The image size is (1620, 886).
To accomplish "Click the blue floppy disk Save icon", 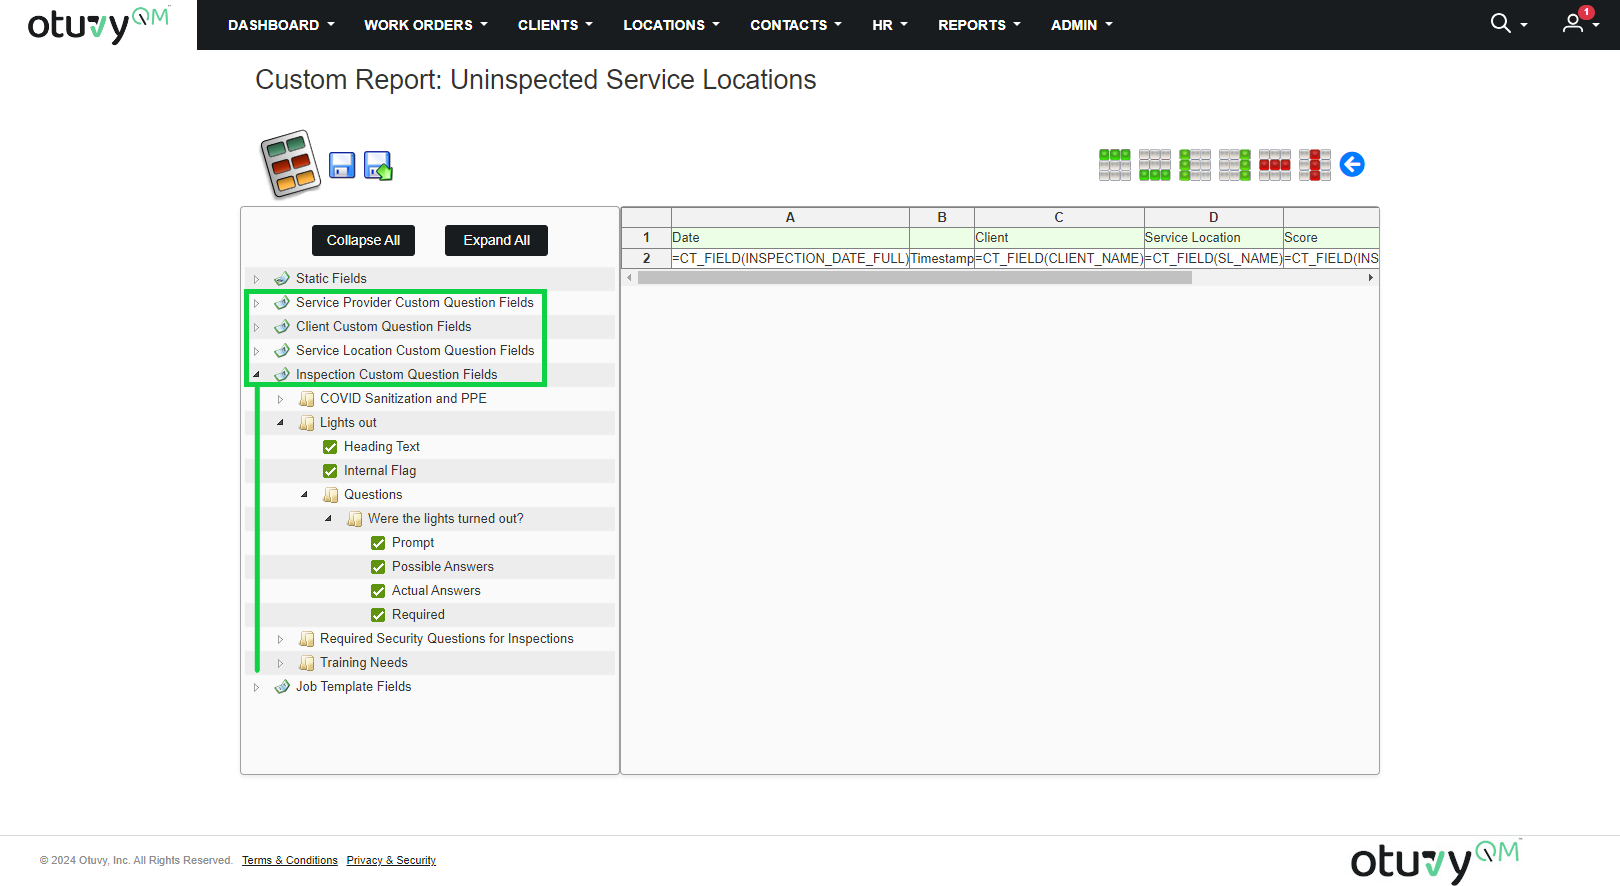I will pyautogui.click(x=342, y=165).
